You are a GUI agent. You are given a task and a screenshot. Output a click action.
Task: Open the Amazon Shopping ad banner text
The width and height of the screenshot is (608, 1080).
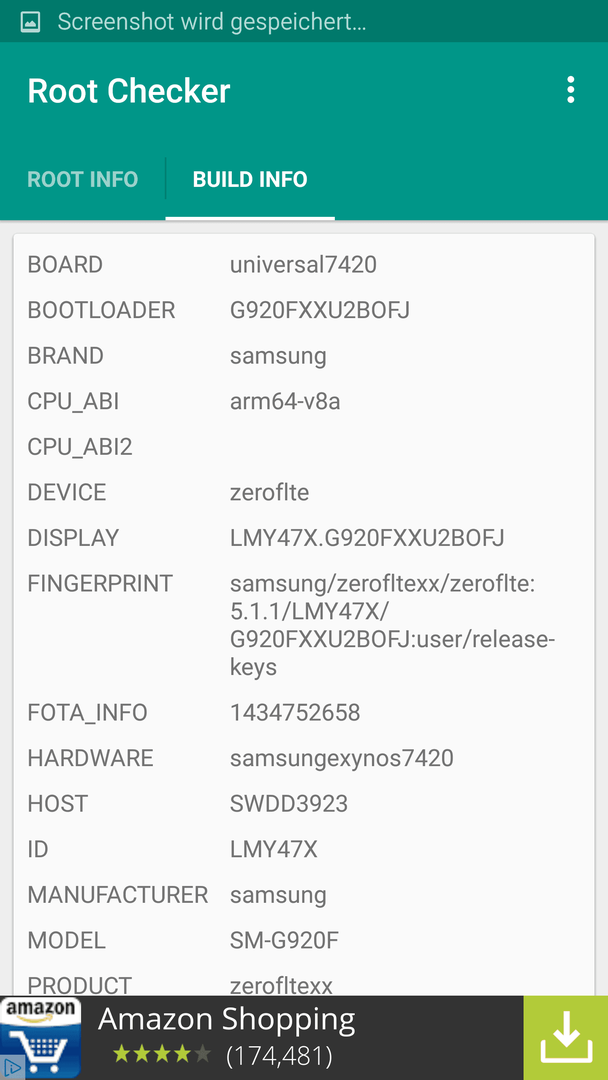pyautogui.click(x=227, y=1019)
